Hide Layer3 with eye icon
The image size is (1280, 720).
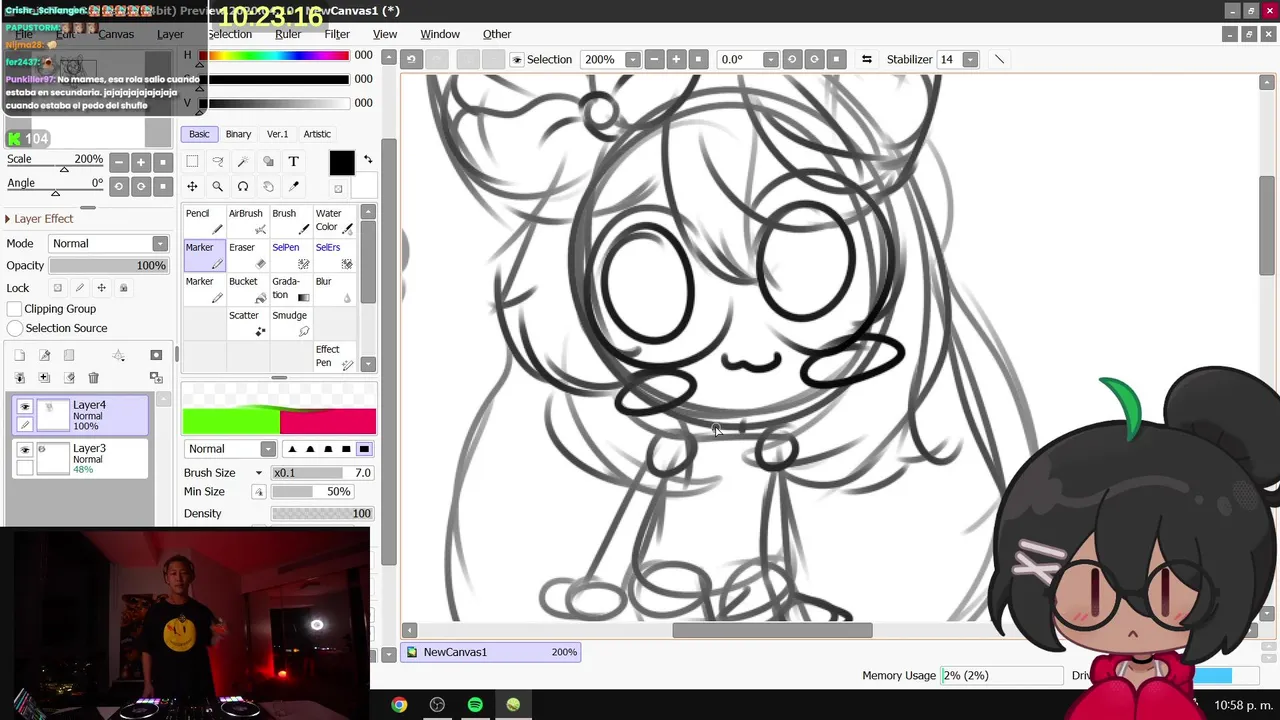[25, 450]
